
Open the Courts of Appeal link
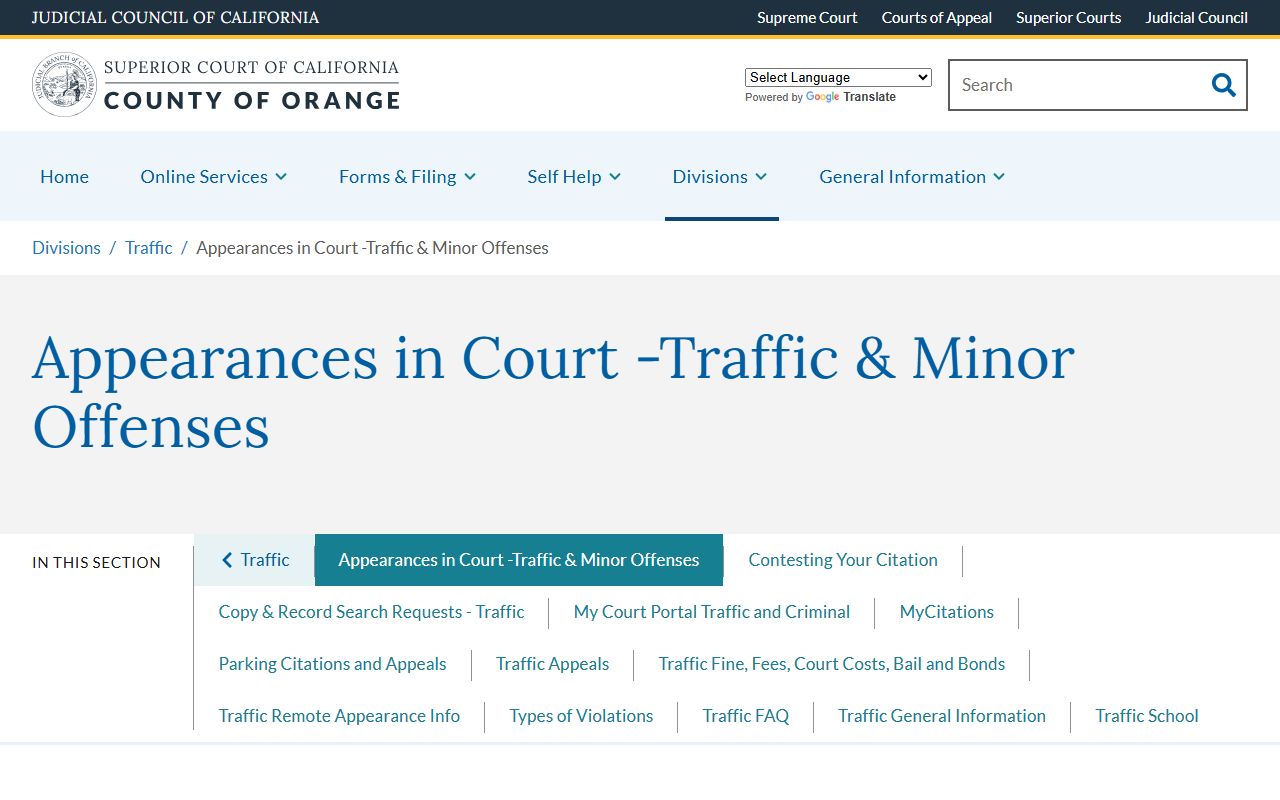click(937, 18)
